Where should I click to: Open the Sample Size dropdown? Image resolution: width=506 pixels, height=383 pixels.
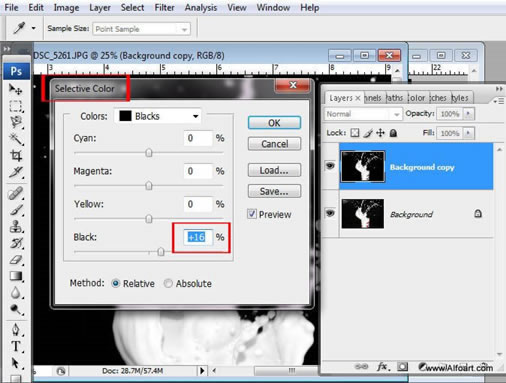141,29
